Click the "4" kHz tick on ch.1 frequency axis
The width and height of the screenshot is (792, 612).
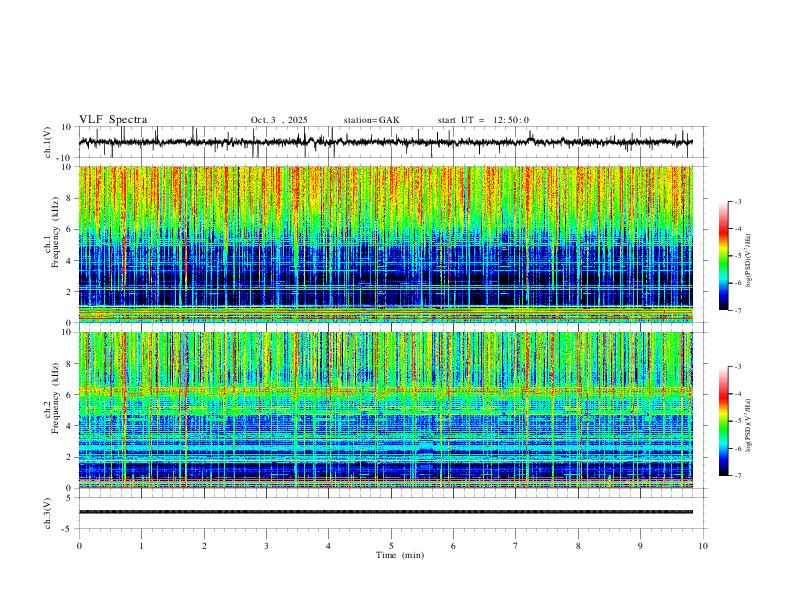[x=69, y=261]
